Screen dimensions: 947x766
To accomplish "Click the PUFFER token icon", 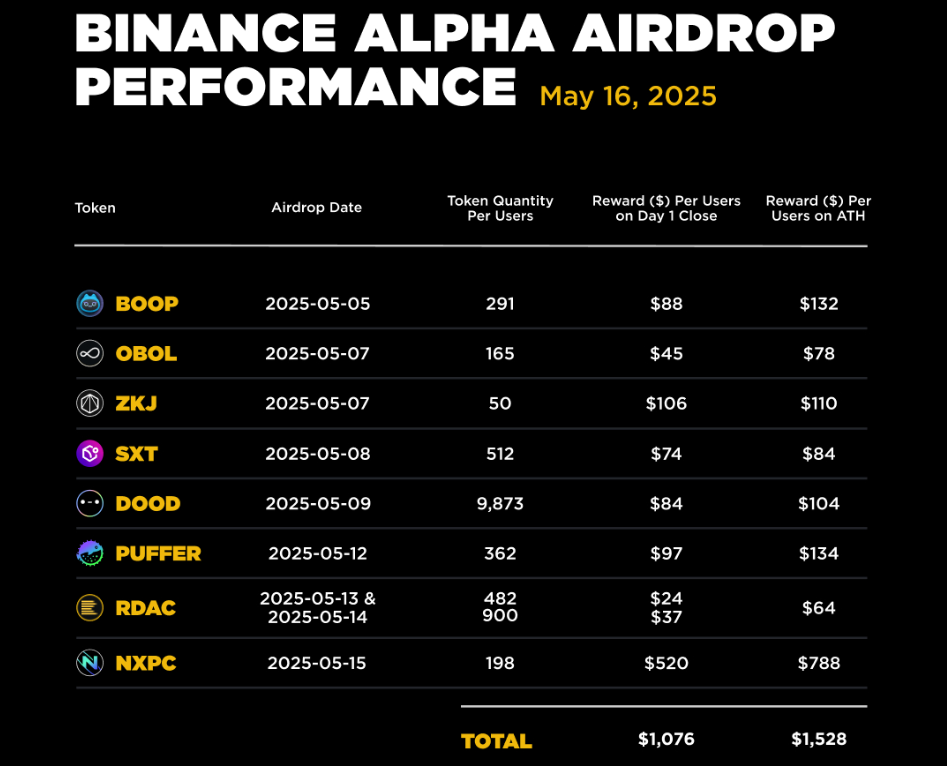I will pyautogui.click(x=90, y=554).
